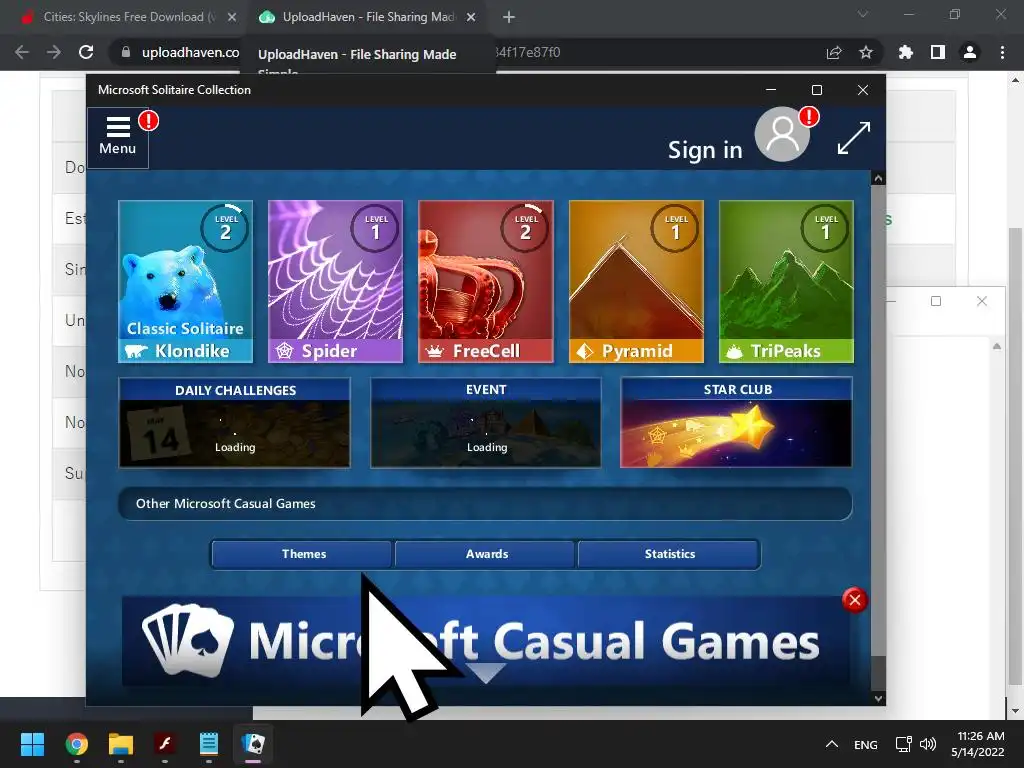Click the lock icon in address bar
The height and width of the screenshot is (768, 1024).
click(x=126, y=52)
